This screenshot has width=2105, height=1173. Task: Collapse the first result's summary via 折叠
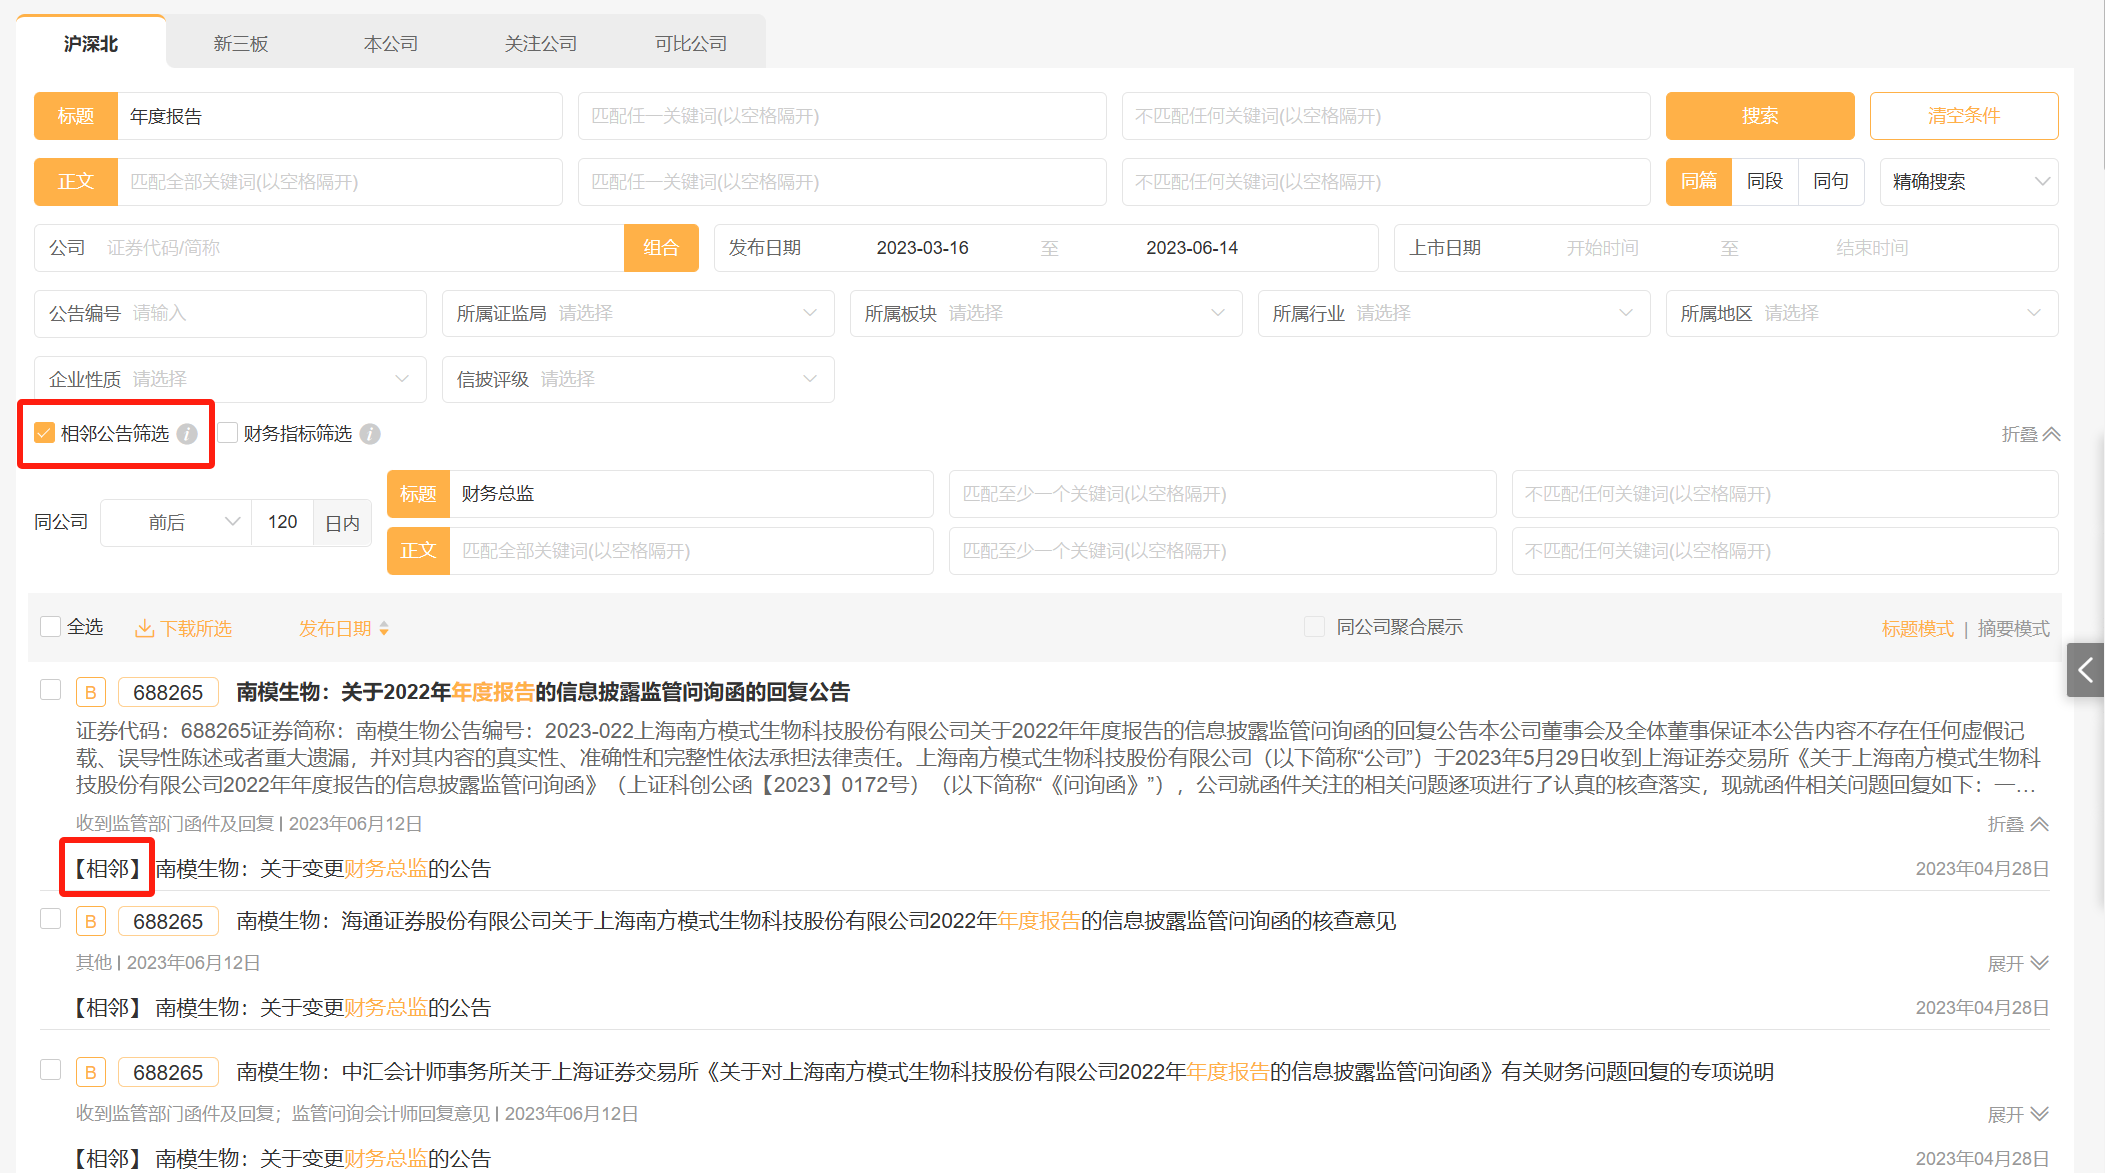[2018, 824]
